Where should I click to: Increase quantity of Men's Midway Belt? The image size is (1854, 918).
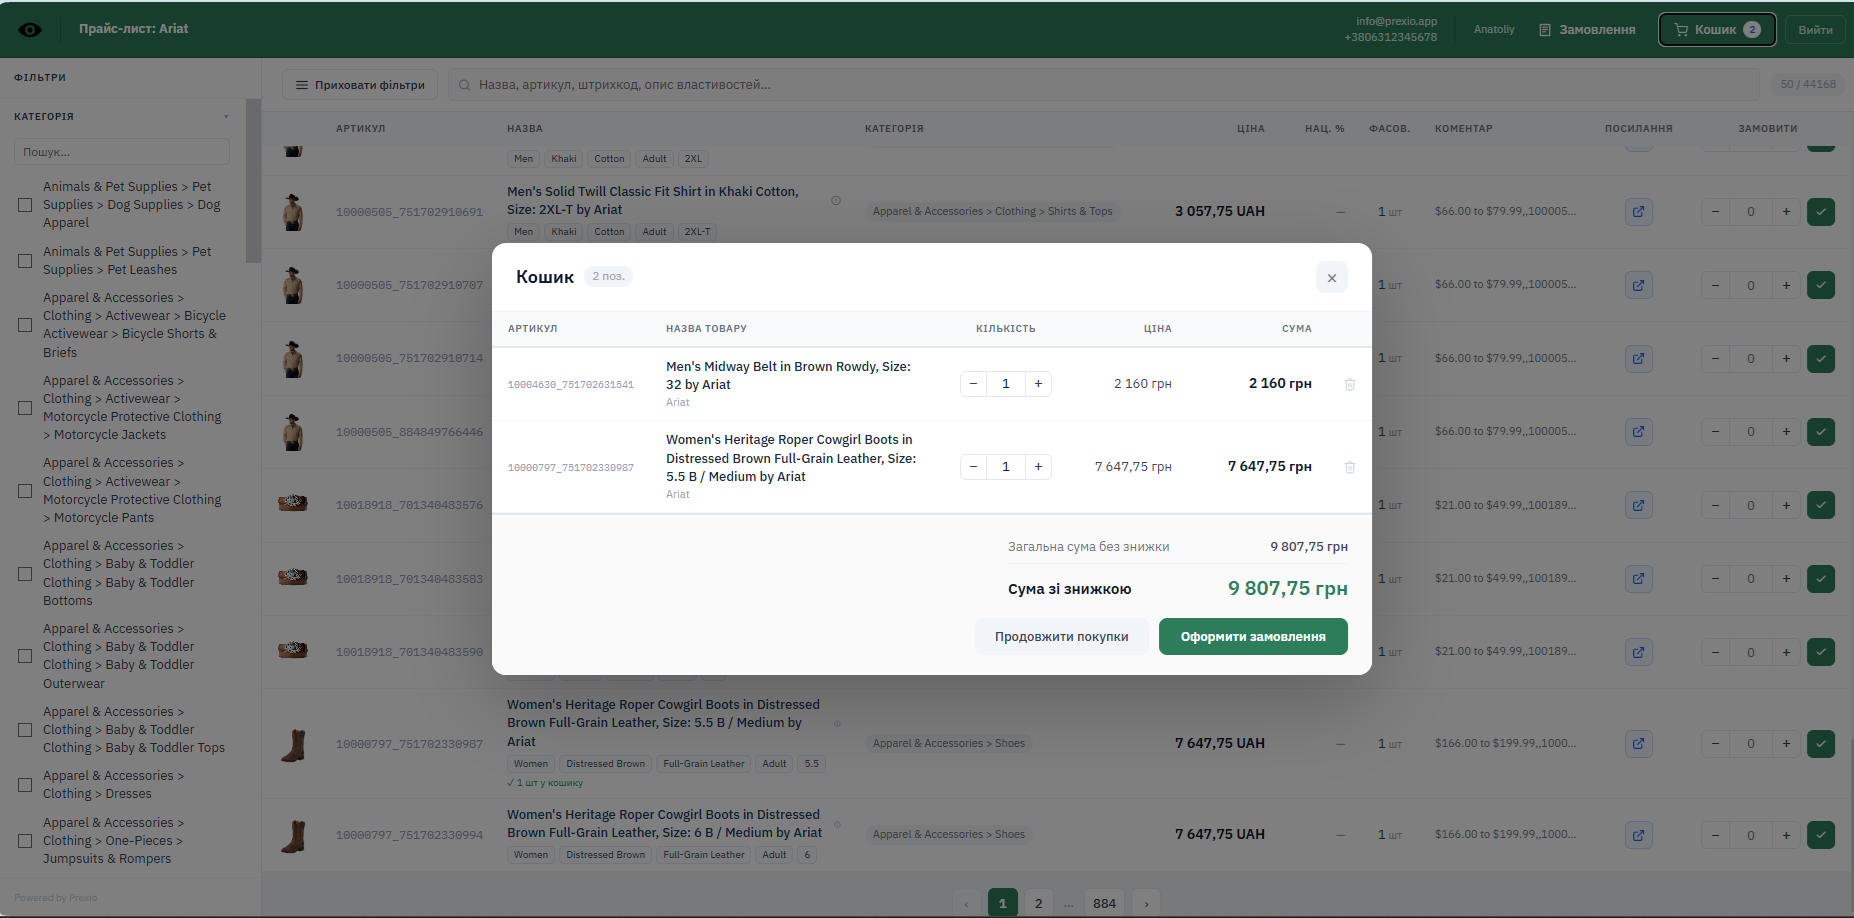click(x=1039, y=384)
